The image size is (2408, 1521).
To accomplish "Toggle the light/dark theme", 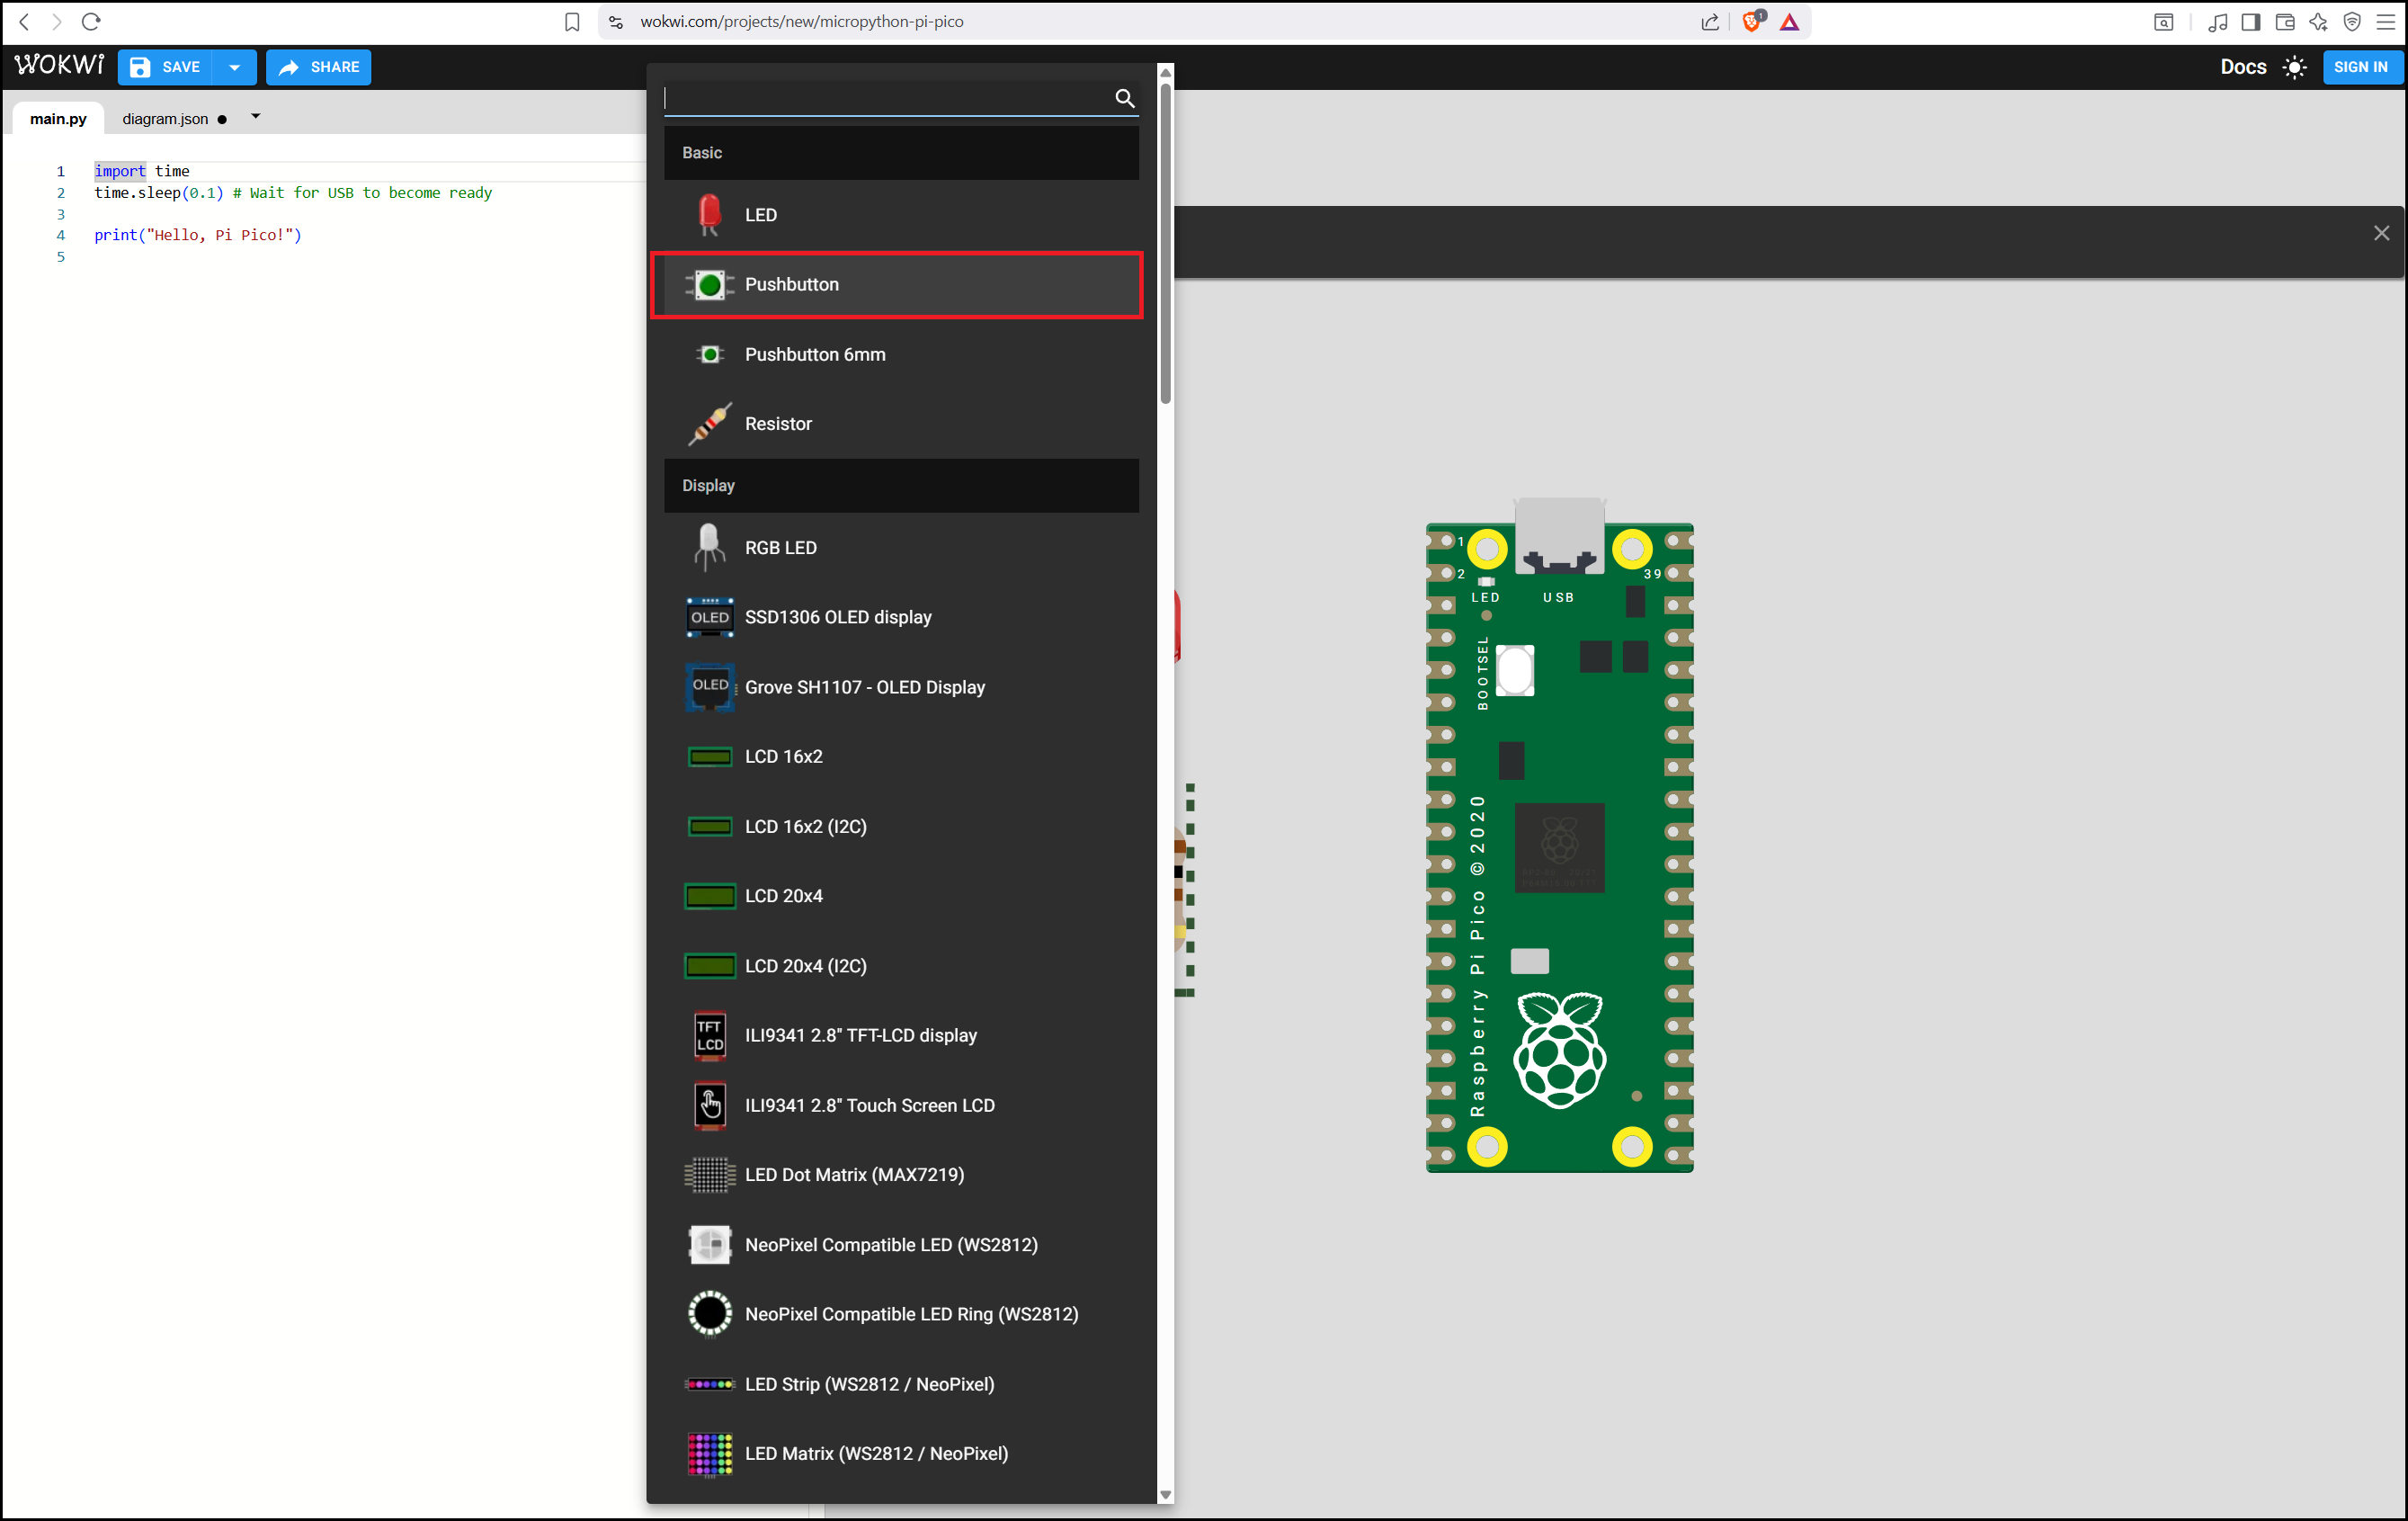I will [2295, 67].
